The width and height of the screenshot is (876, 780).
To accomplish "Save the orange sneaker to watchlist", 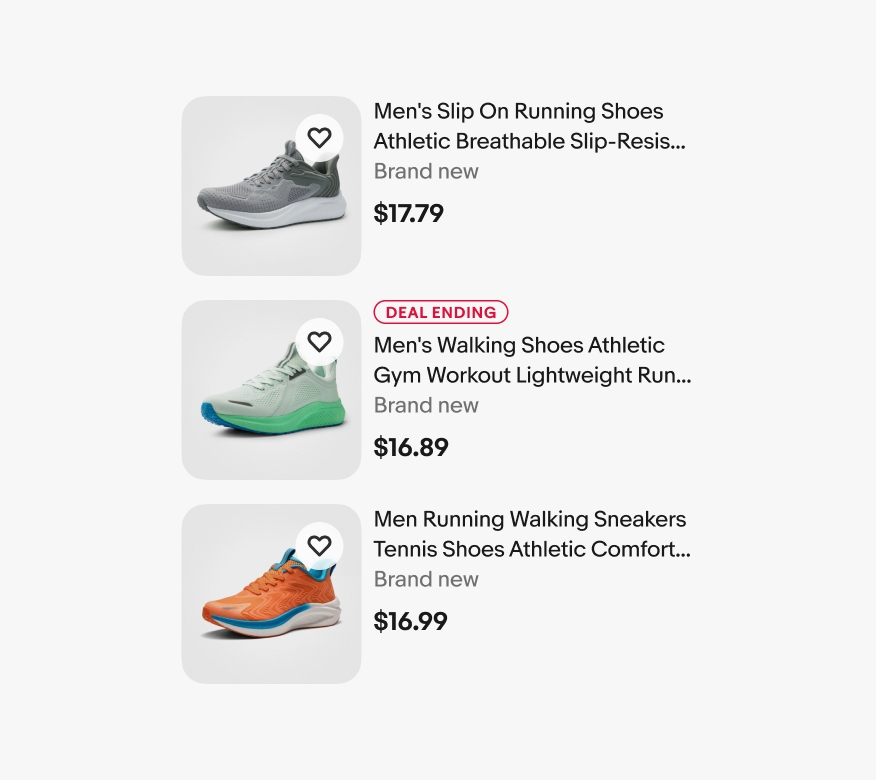I will 319,546.
